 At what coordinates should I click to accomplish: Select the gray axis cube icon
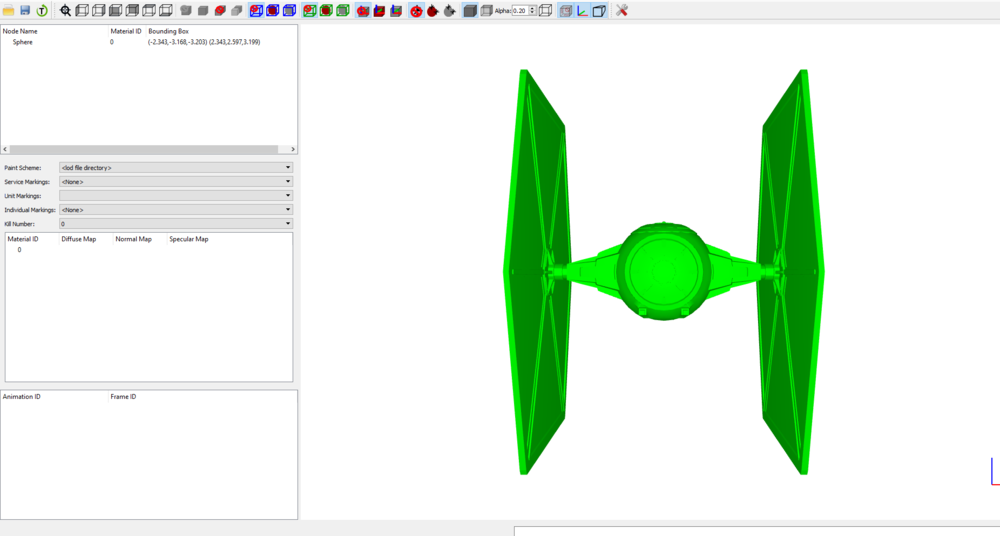[396, 10]
